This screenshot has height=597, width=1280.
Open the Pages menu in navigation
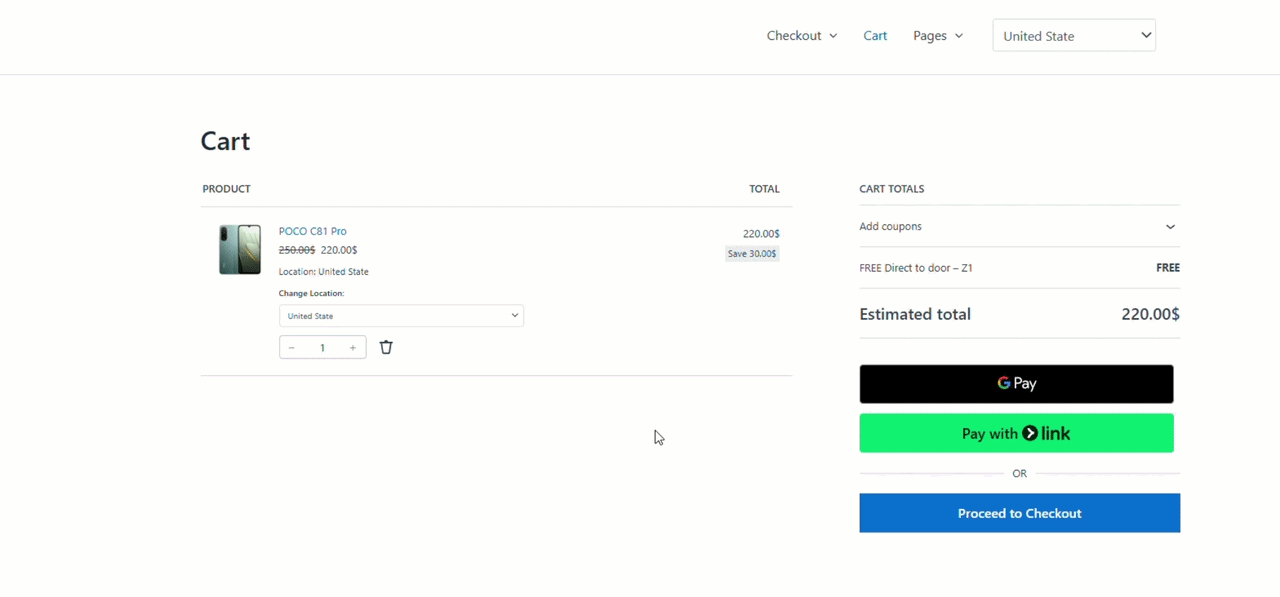tap(938, 36)
